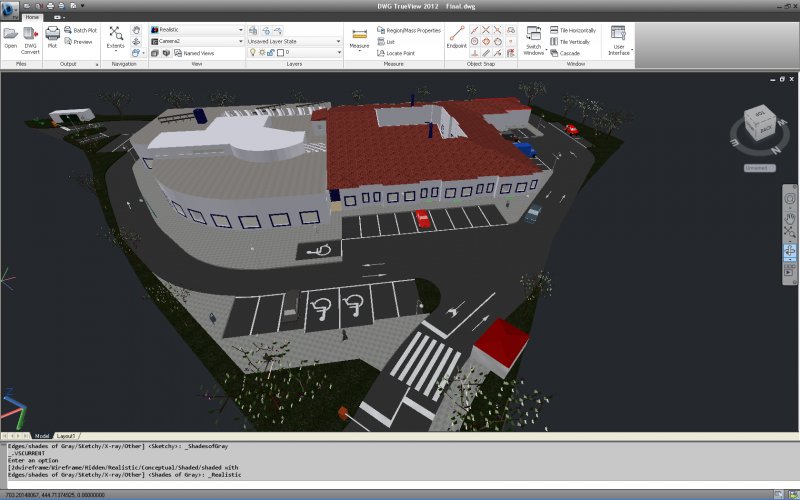Click the Layer Properties icon
The height and width of the screenshot is (500, 800).
point(253,30)
